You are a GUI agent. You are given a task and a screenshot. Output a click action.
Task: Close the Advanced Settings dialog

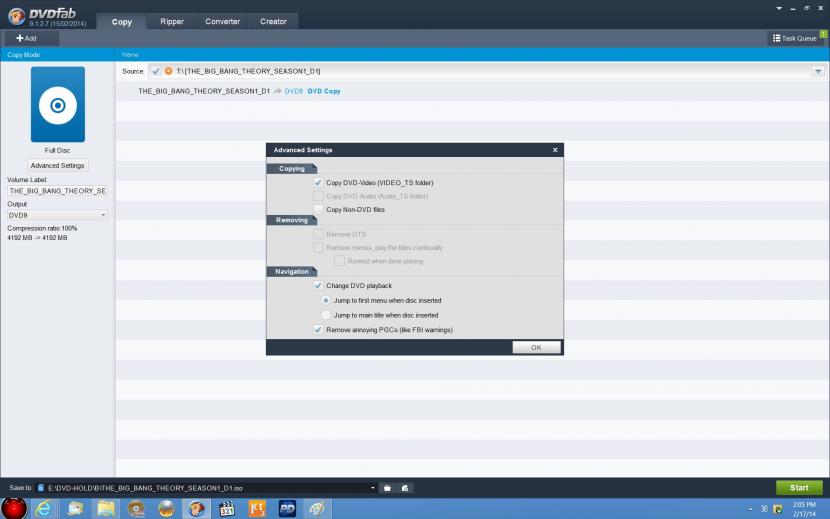click(555, 150)
